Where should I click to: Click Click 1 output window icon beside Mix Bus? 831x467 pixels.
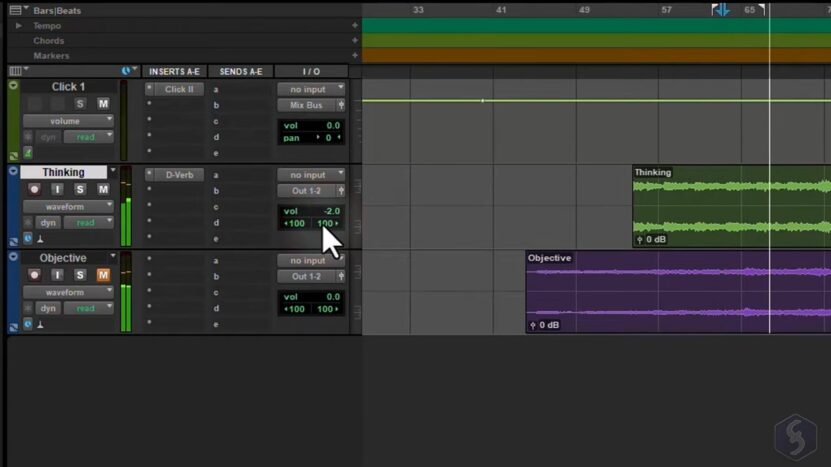click(341, 105)
